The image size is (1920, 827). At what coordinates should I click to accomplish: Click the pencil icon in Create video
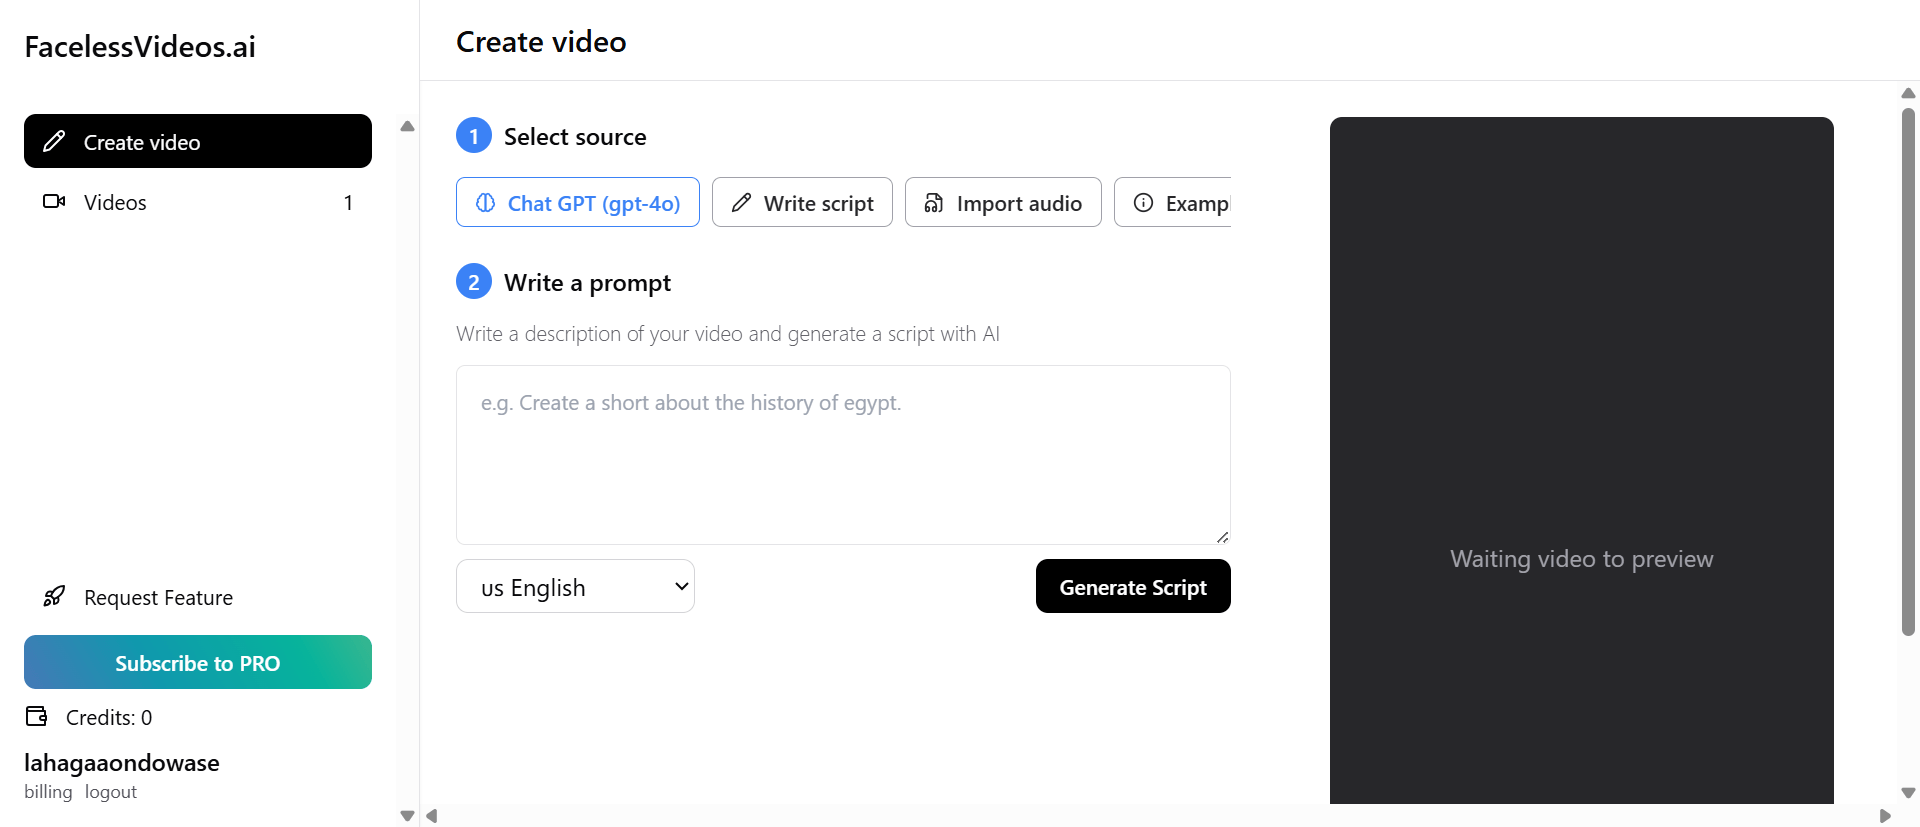(x=54, y=141)
